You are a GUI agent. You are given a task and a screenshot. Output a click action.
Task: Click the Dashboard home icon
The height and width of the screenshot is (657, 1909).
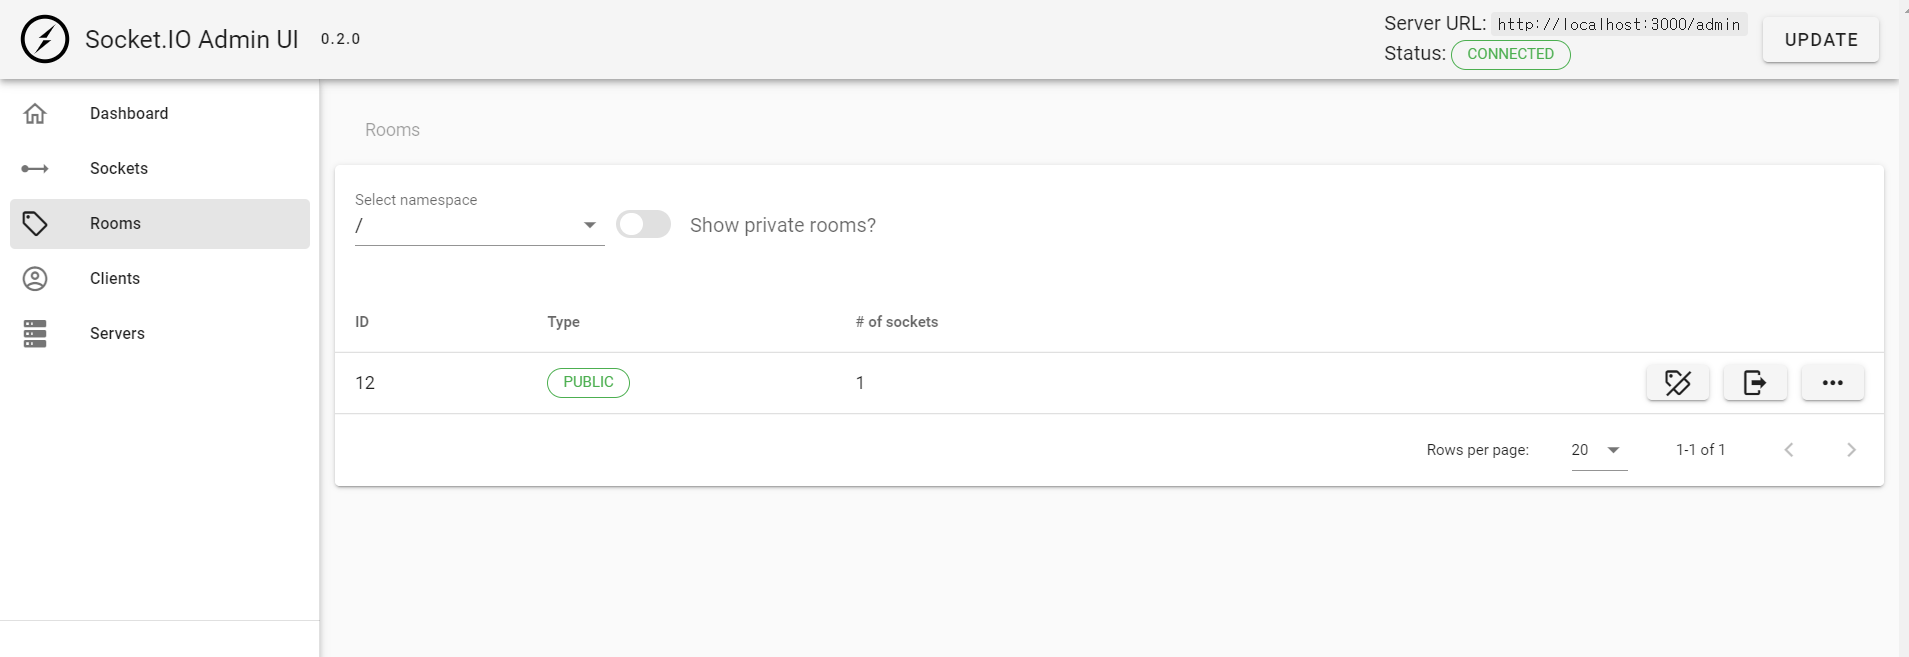[35, 114]
